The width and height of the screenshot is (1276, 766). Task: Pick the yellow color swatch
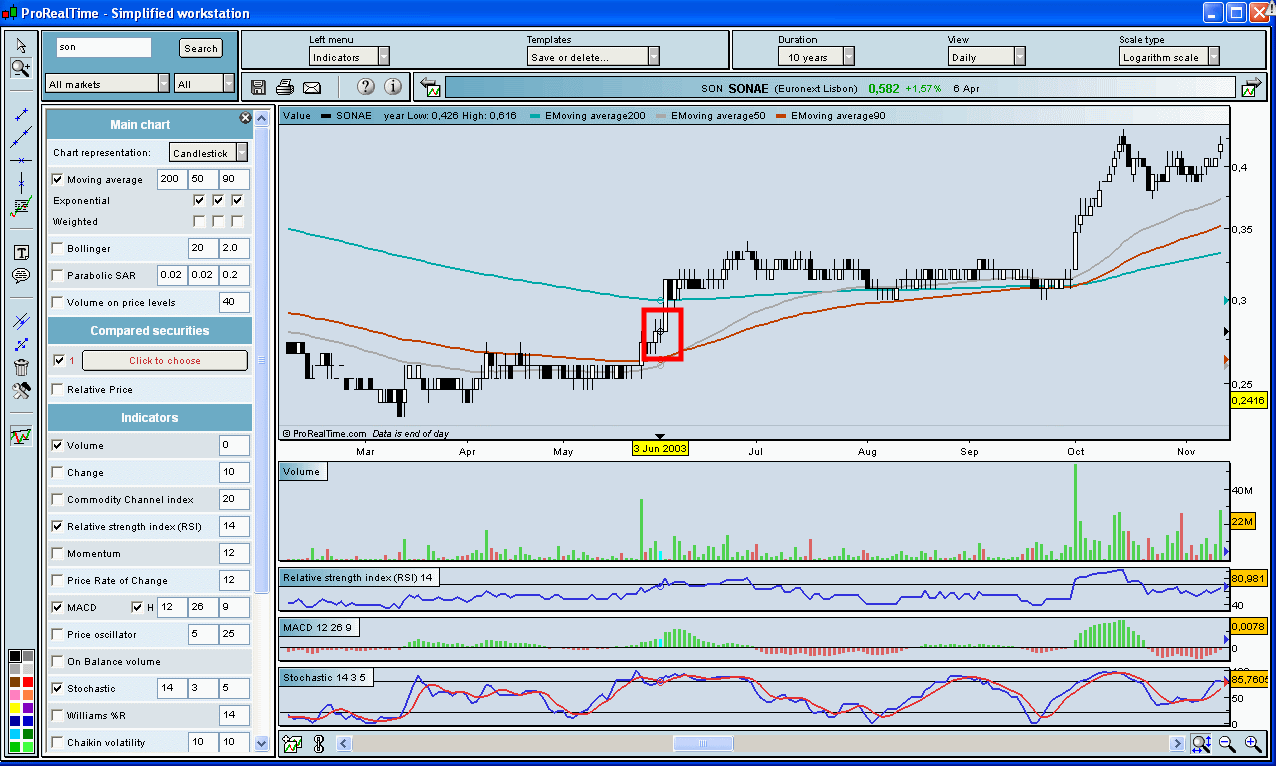pos(14,708)
